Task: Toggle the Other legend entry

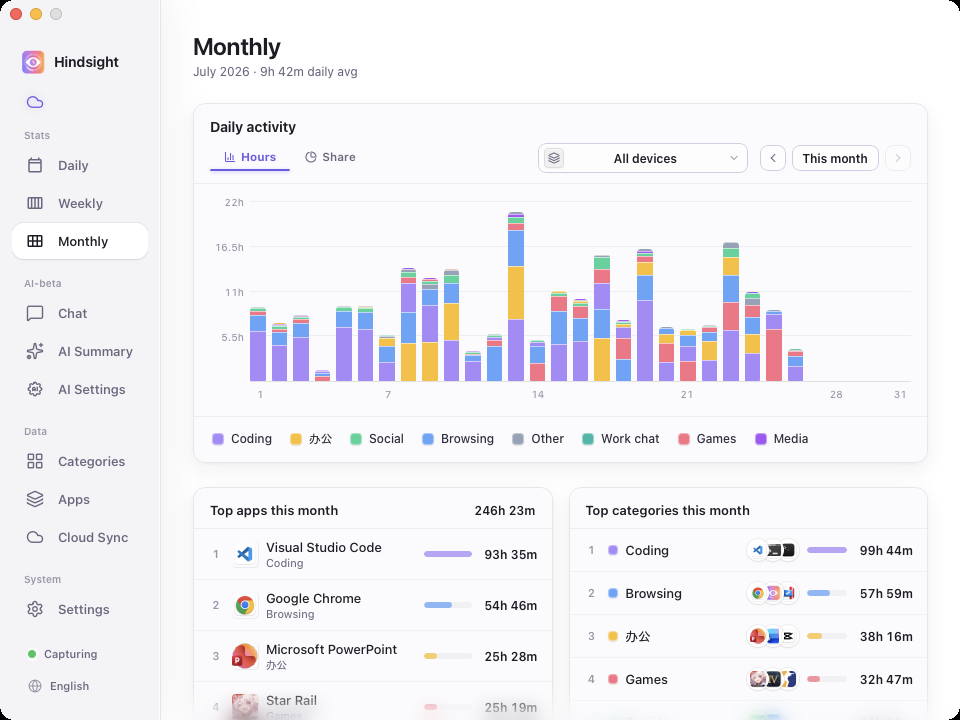Action: pos(538,439)
